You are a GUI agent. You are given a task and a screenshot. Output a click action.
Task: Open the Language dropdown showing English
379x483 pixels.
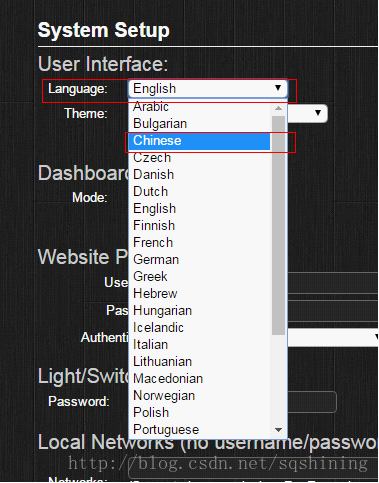(x=208, y=89)
